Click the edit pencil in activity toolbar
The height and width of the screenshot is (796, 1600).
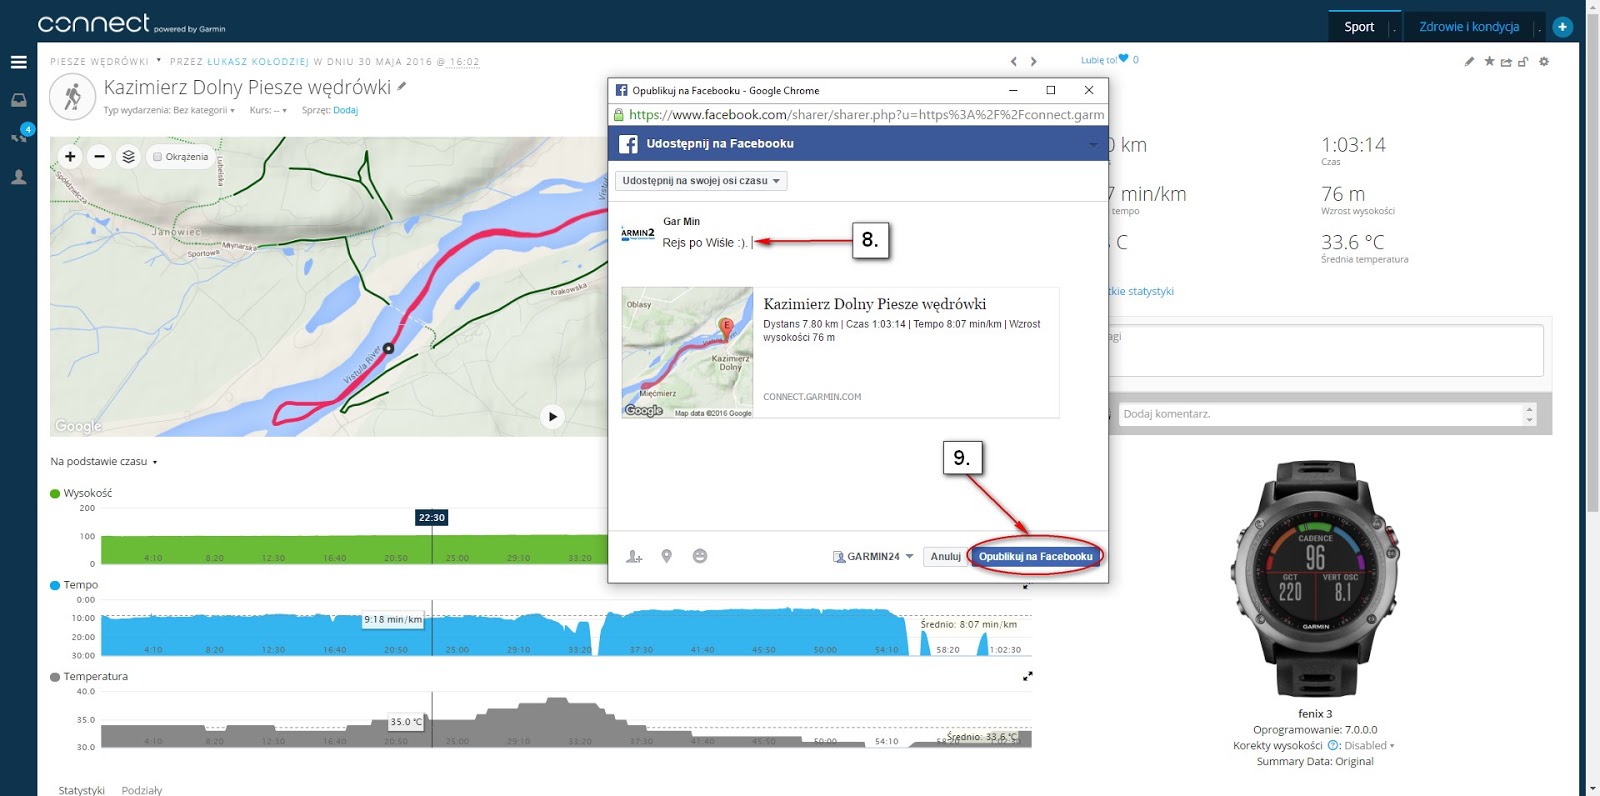click(1469, 61)
